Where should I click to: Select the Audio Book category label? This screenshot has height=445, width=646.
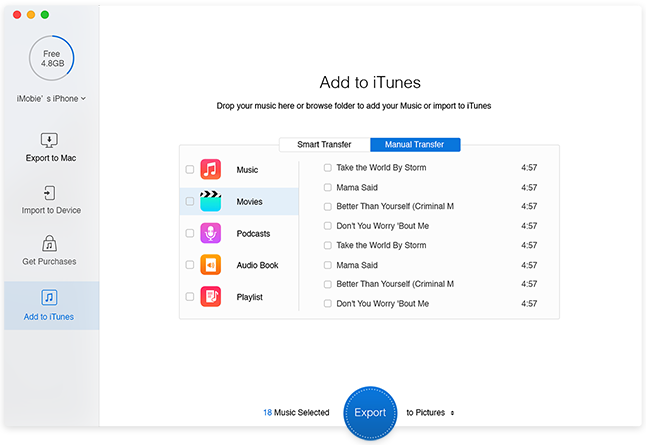coord(257,265)
